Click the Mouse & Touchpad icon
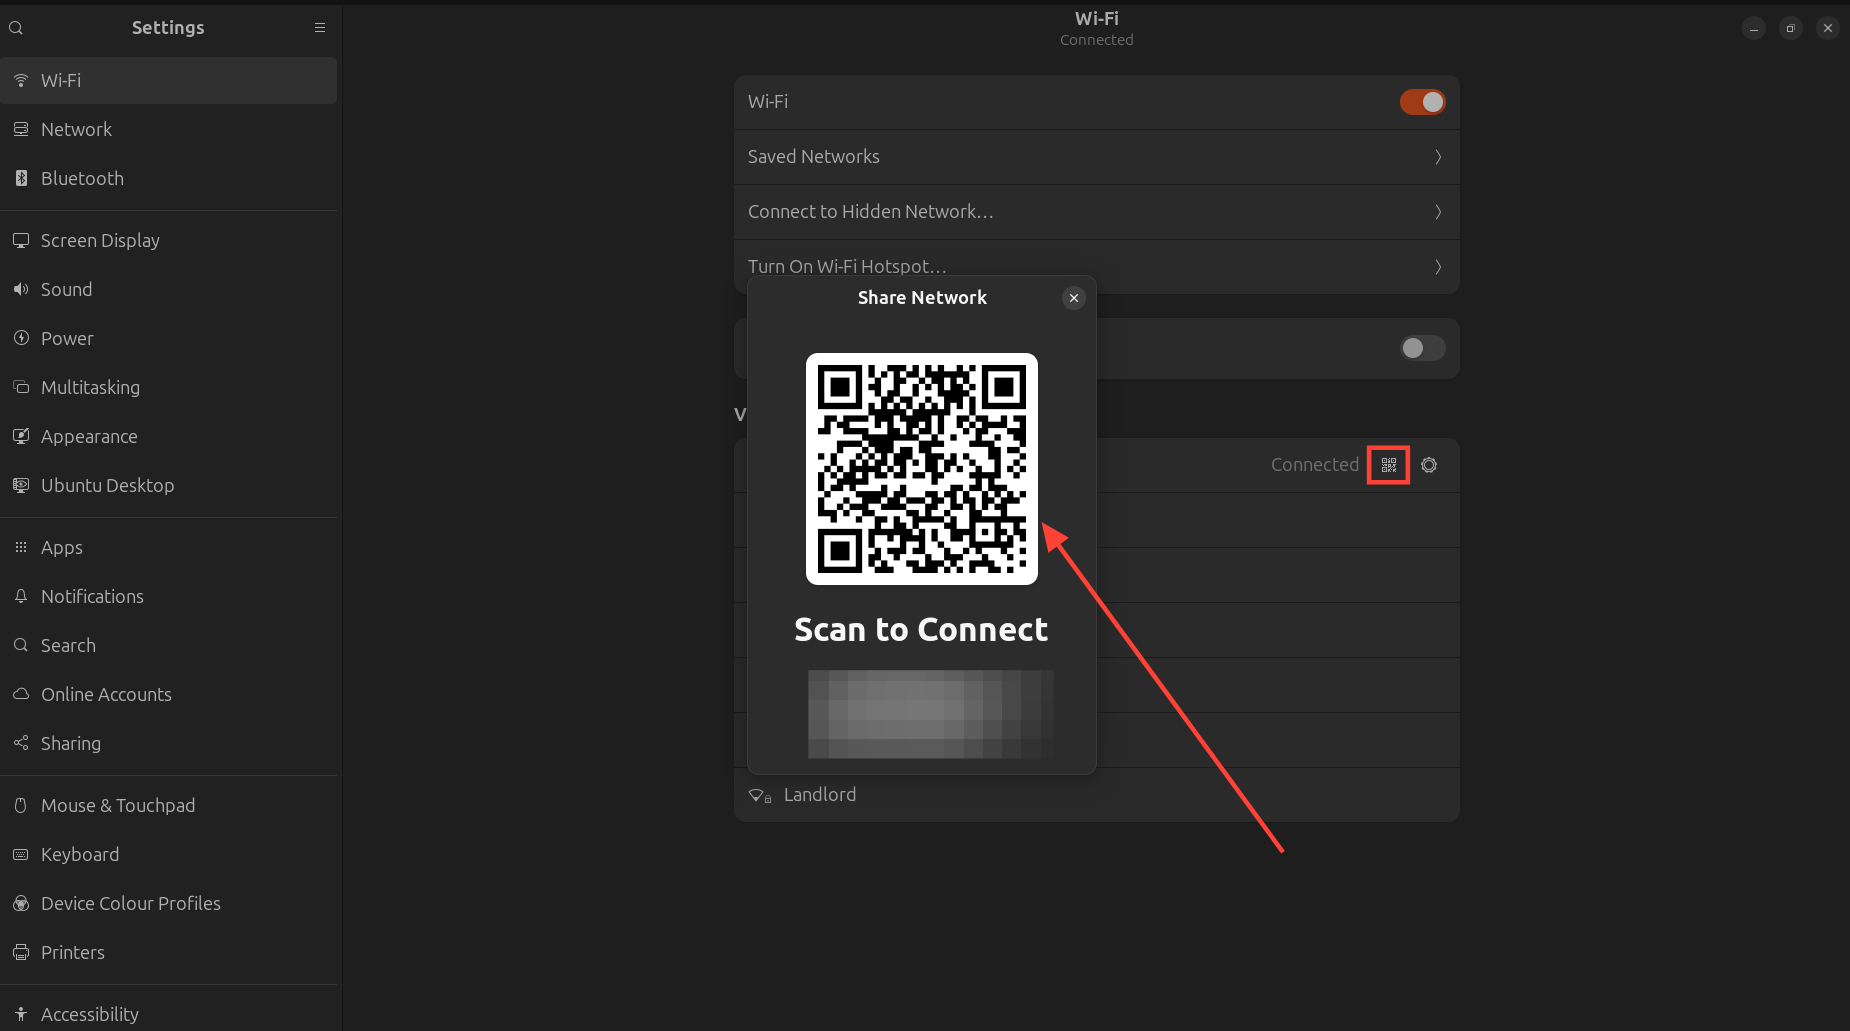This screenshot has width=1850, height=1031. [21, 805]
